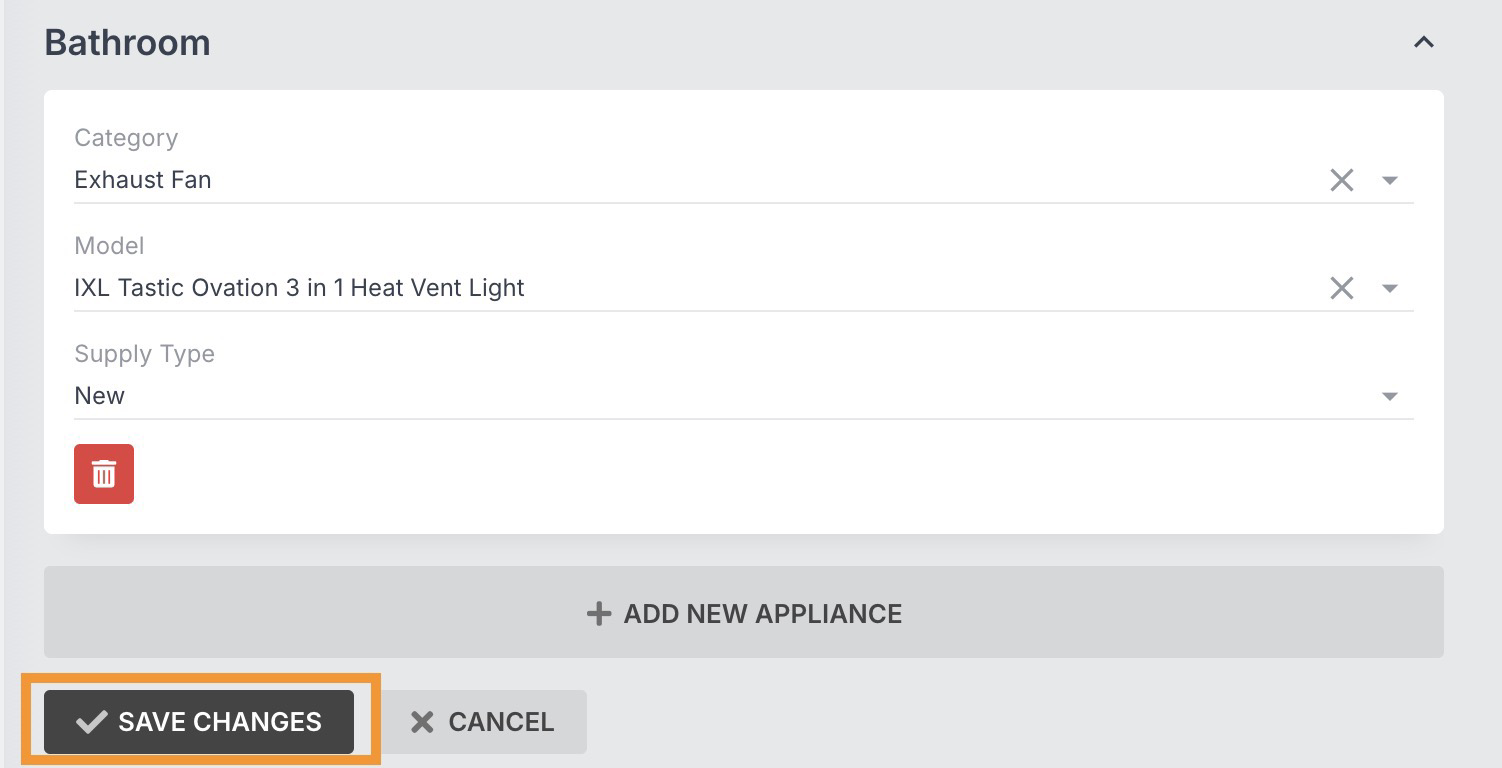Click the X icon in Cancel button
Viewport: 1502px width, 768px height.
[422, 722]
